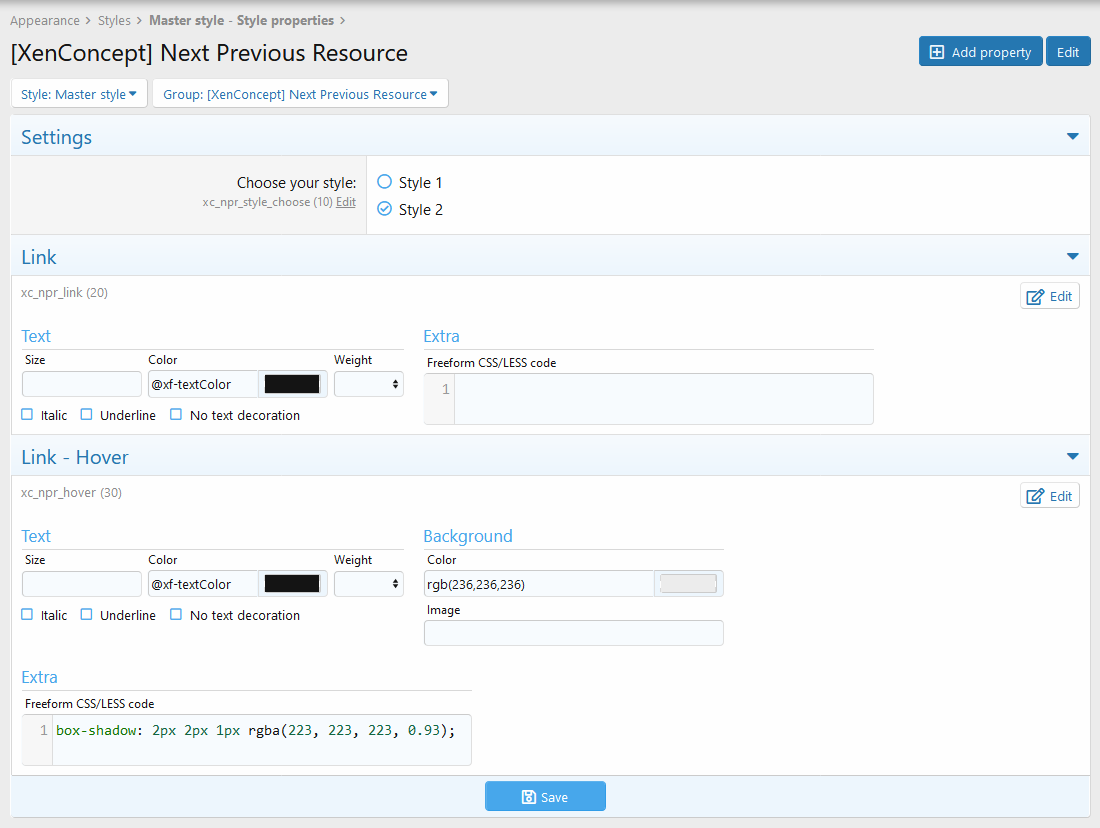Click the pencil icon for xc_npr_link Edit
The width and height of the screenshot is (1100, 828).
pyautogui.click(x=1035, y=297)
